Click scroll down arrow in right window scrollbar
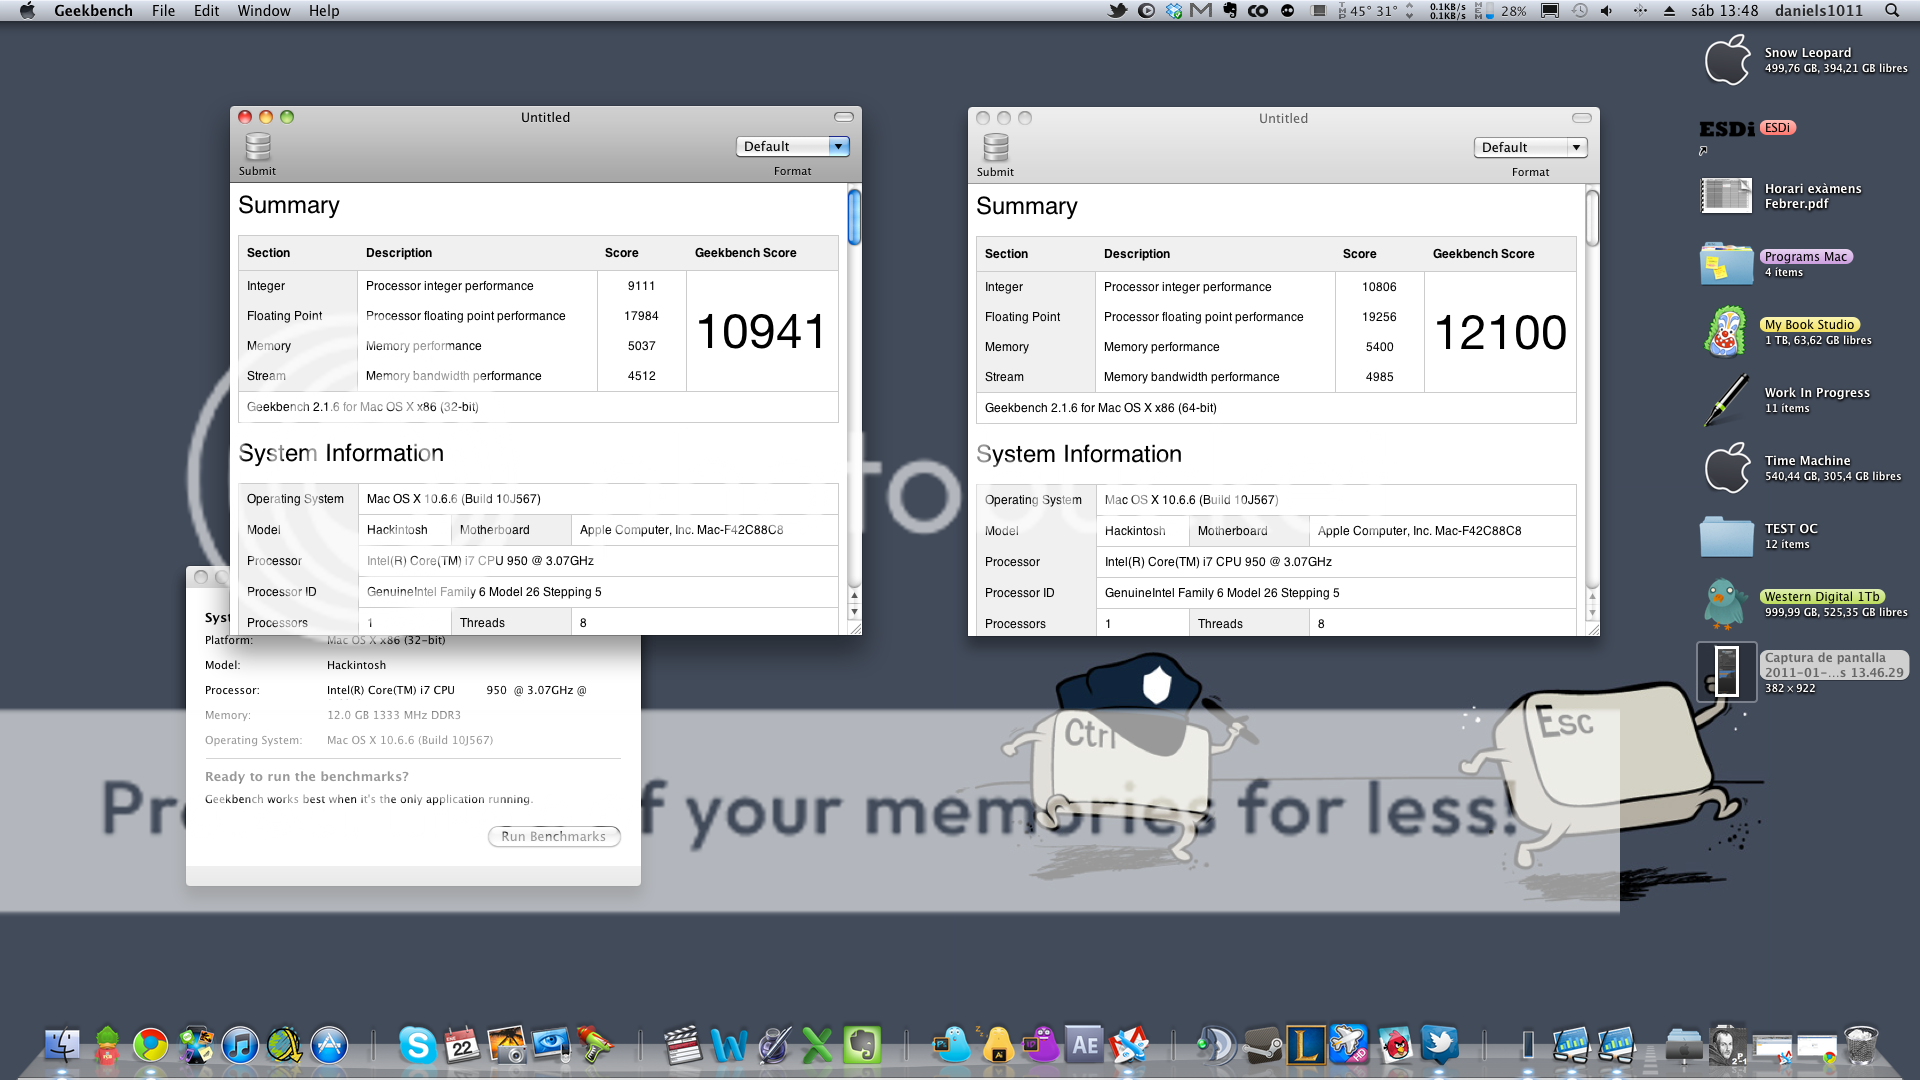The height and width of the screenshot is (1080, 1920). 1592,612
